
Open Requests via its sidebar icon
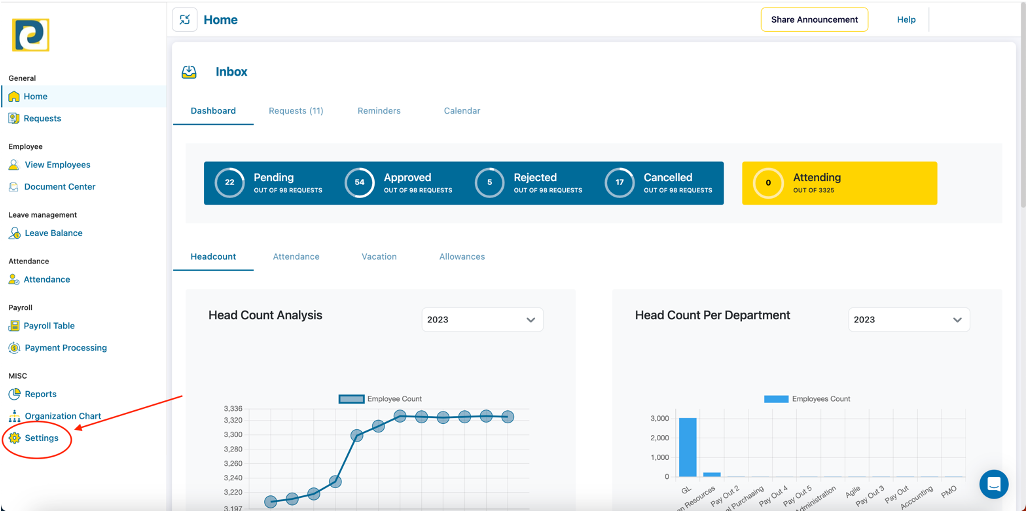coord(14,119)
